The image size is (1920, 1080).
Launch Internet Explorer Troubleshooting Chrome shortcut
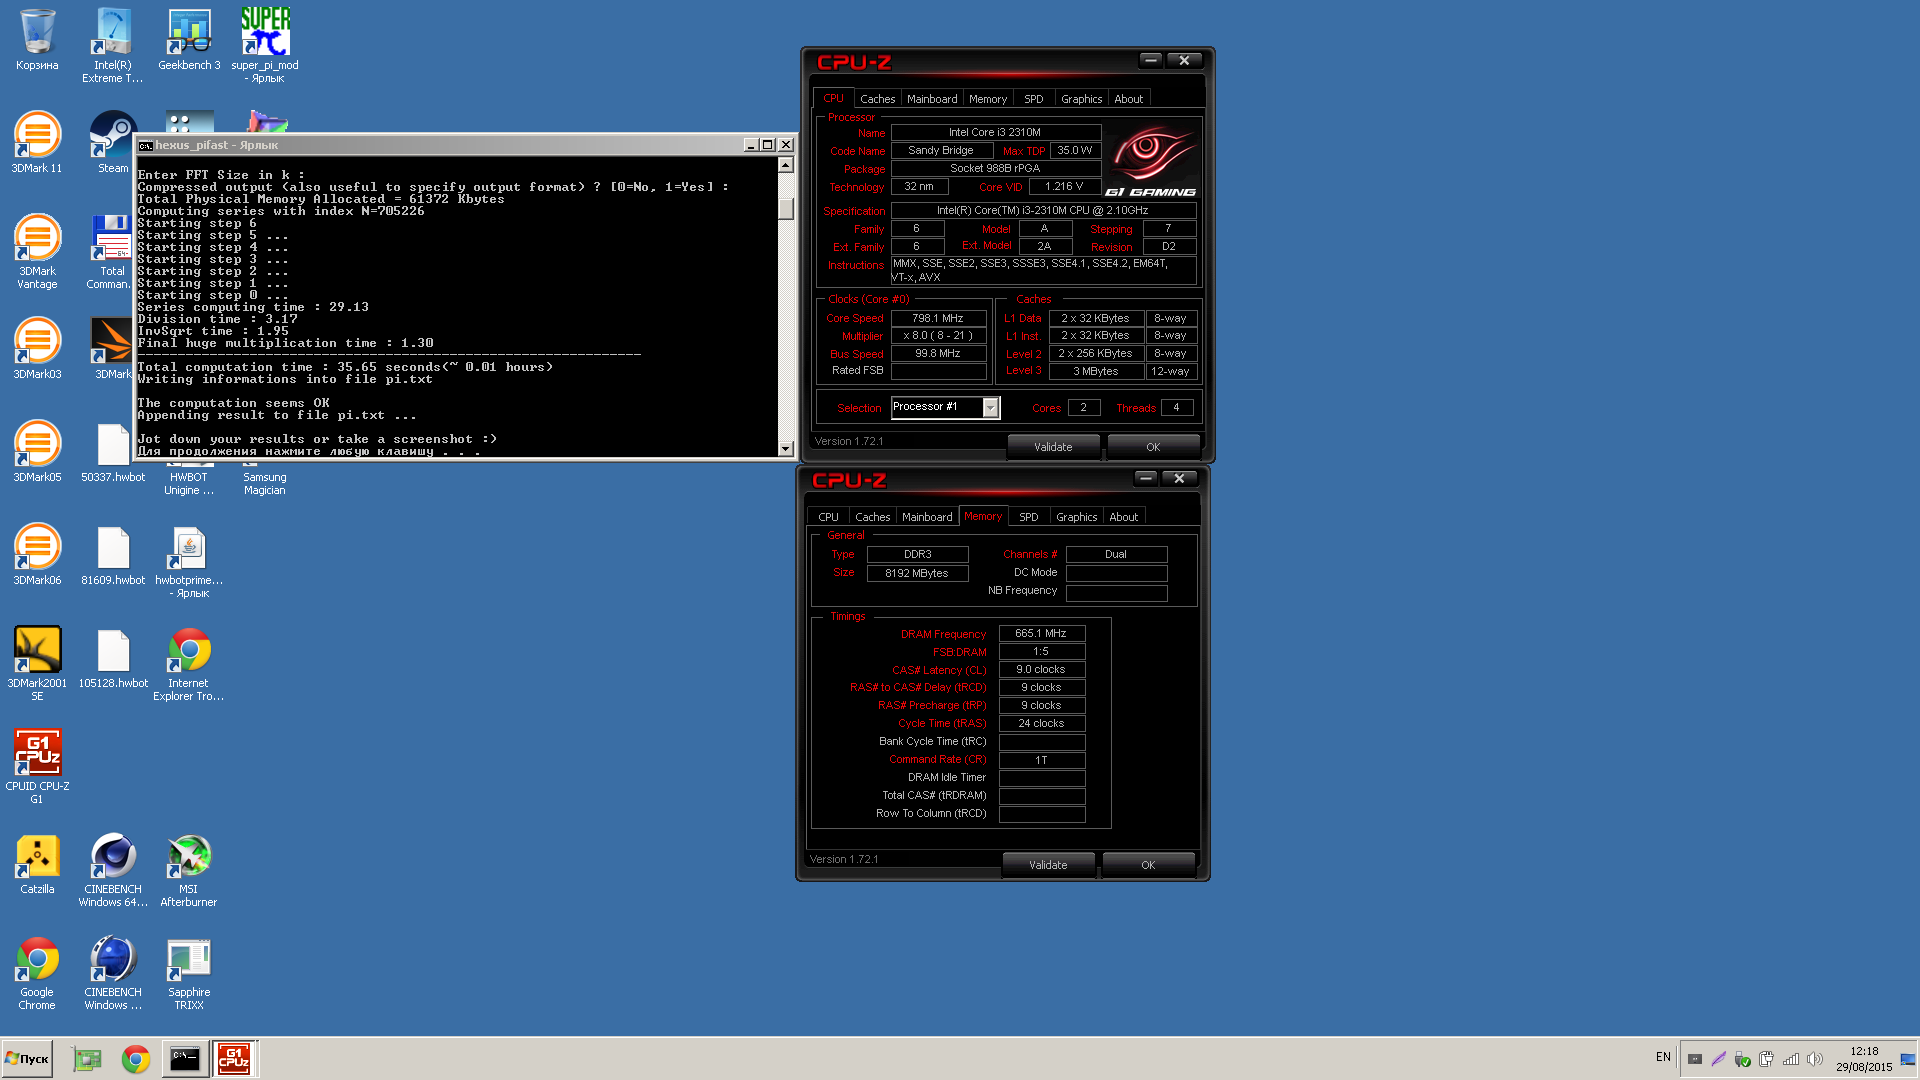[x=189, y=664]
